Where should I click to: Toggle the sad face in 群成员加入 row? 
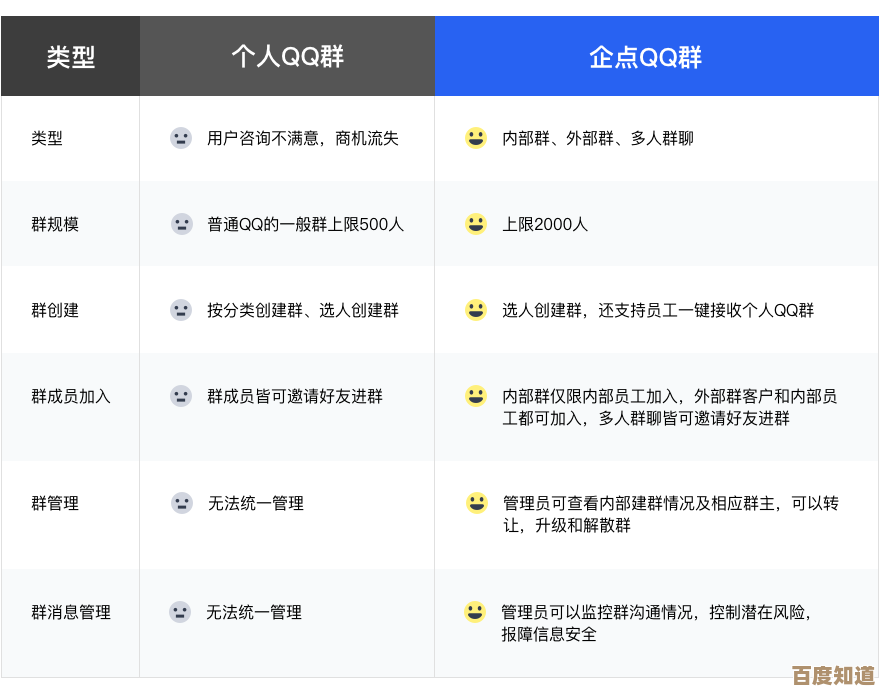coord(181,396)
